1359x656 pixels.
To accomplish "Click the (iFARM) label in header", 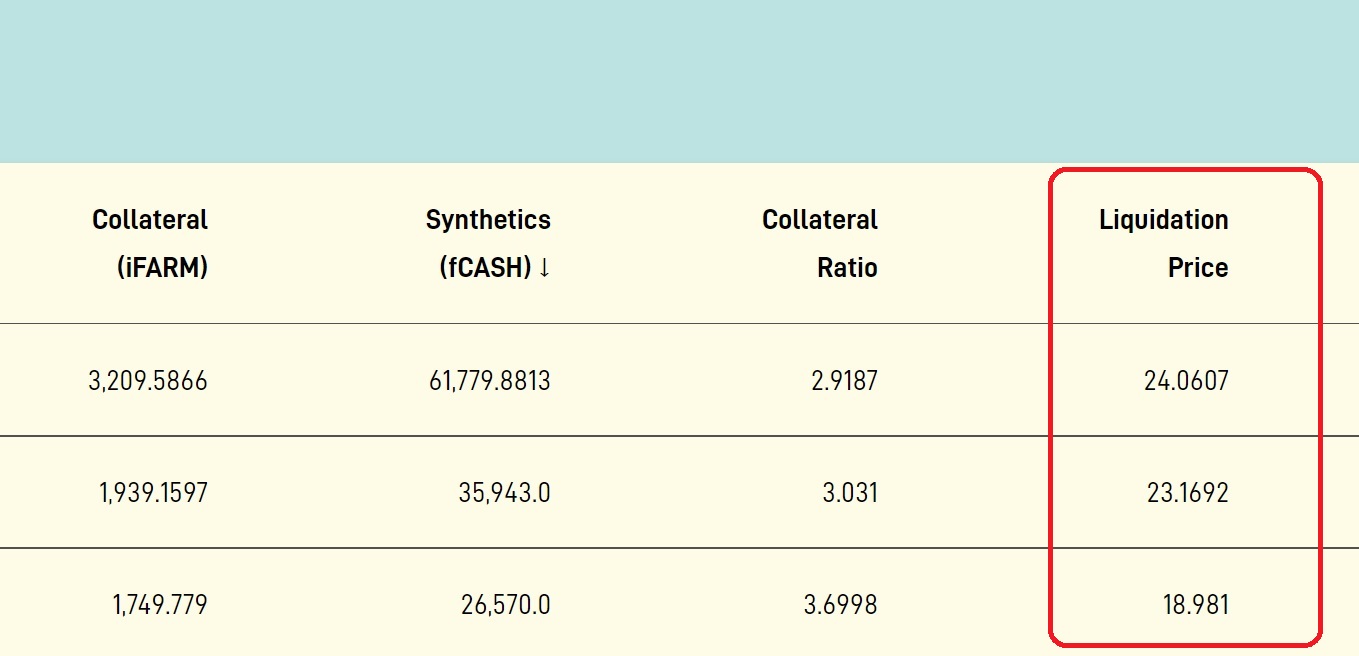I will [162, 268].
